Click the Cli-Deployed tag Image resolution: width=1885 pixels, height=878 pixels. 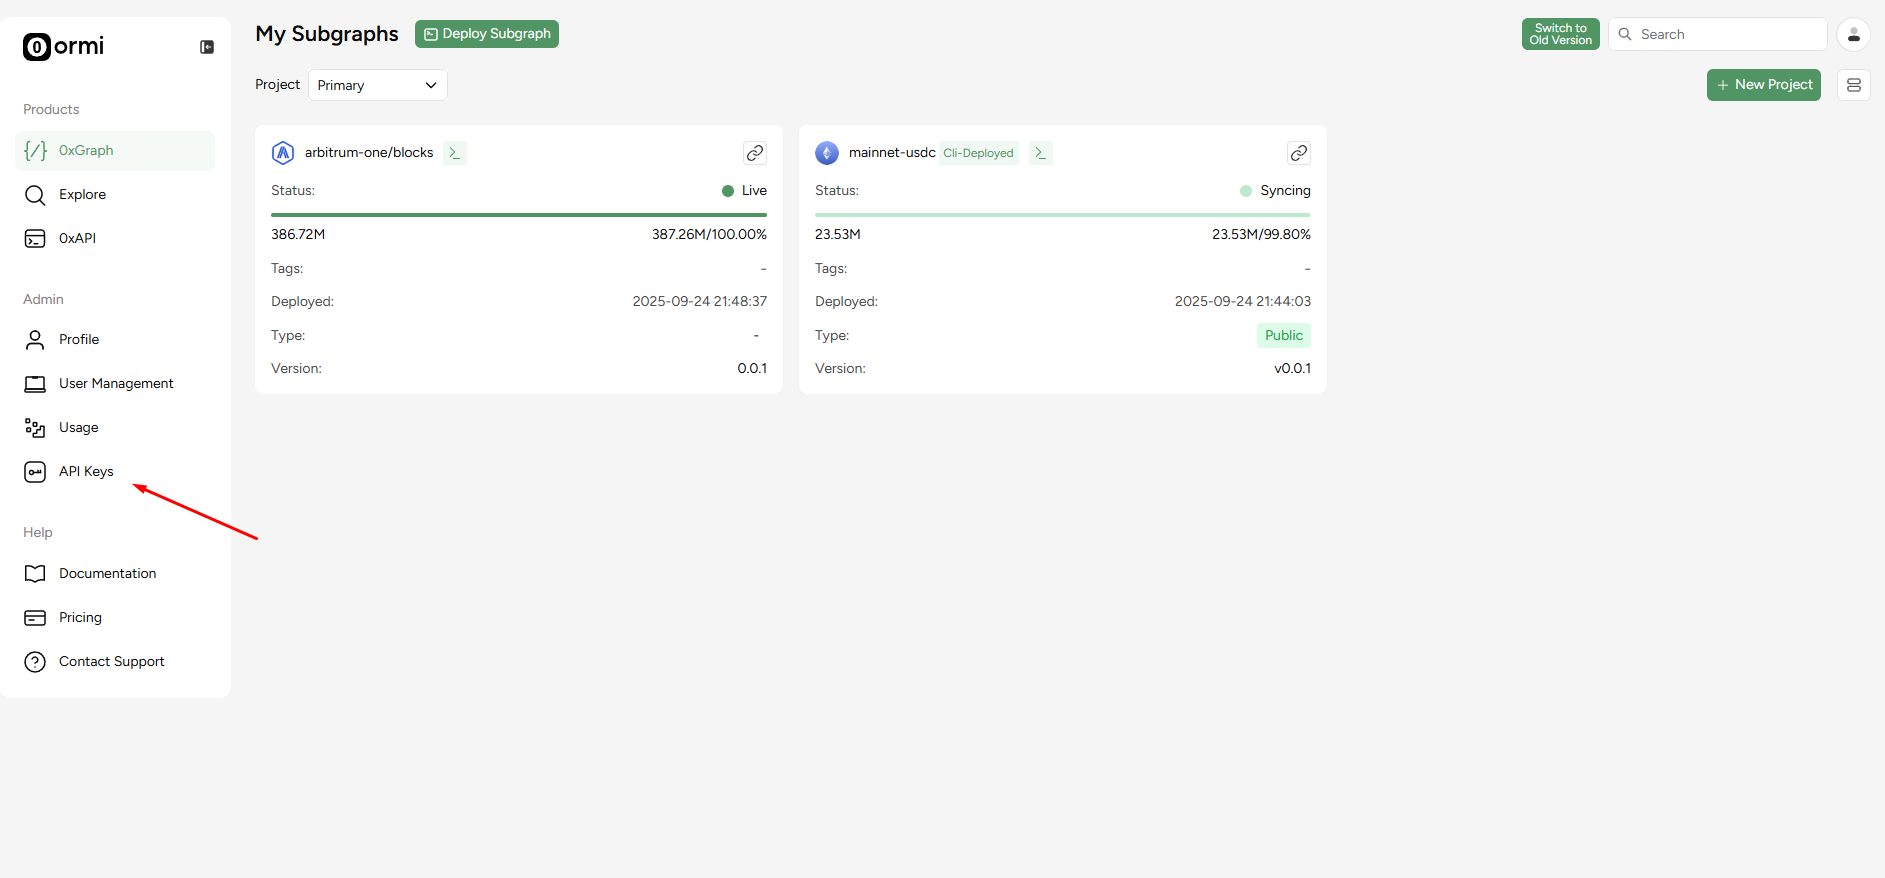978,153
